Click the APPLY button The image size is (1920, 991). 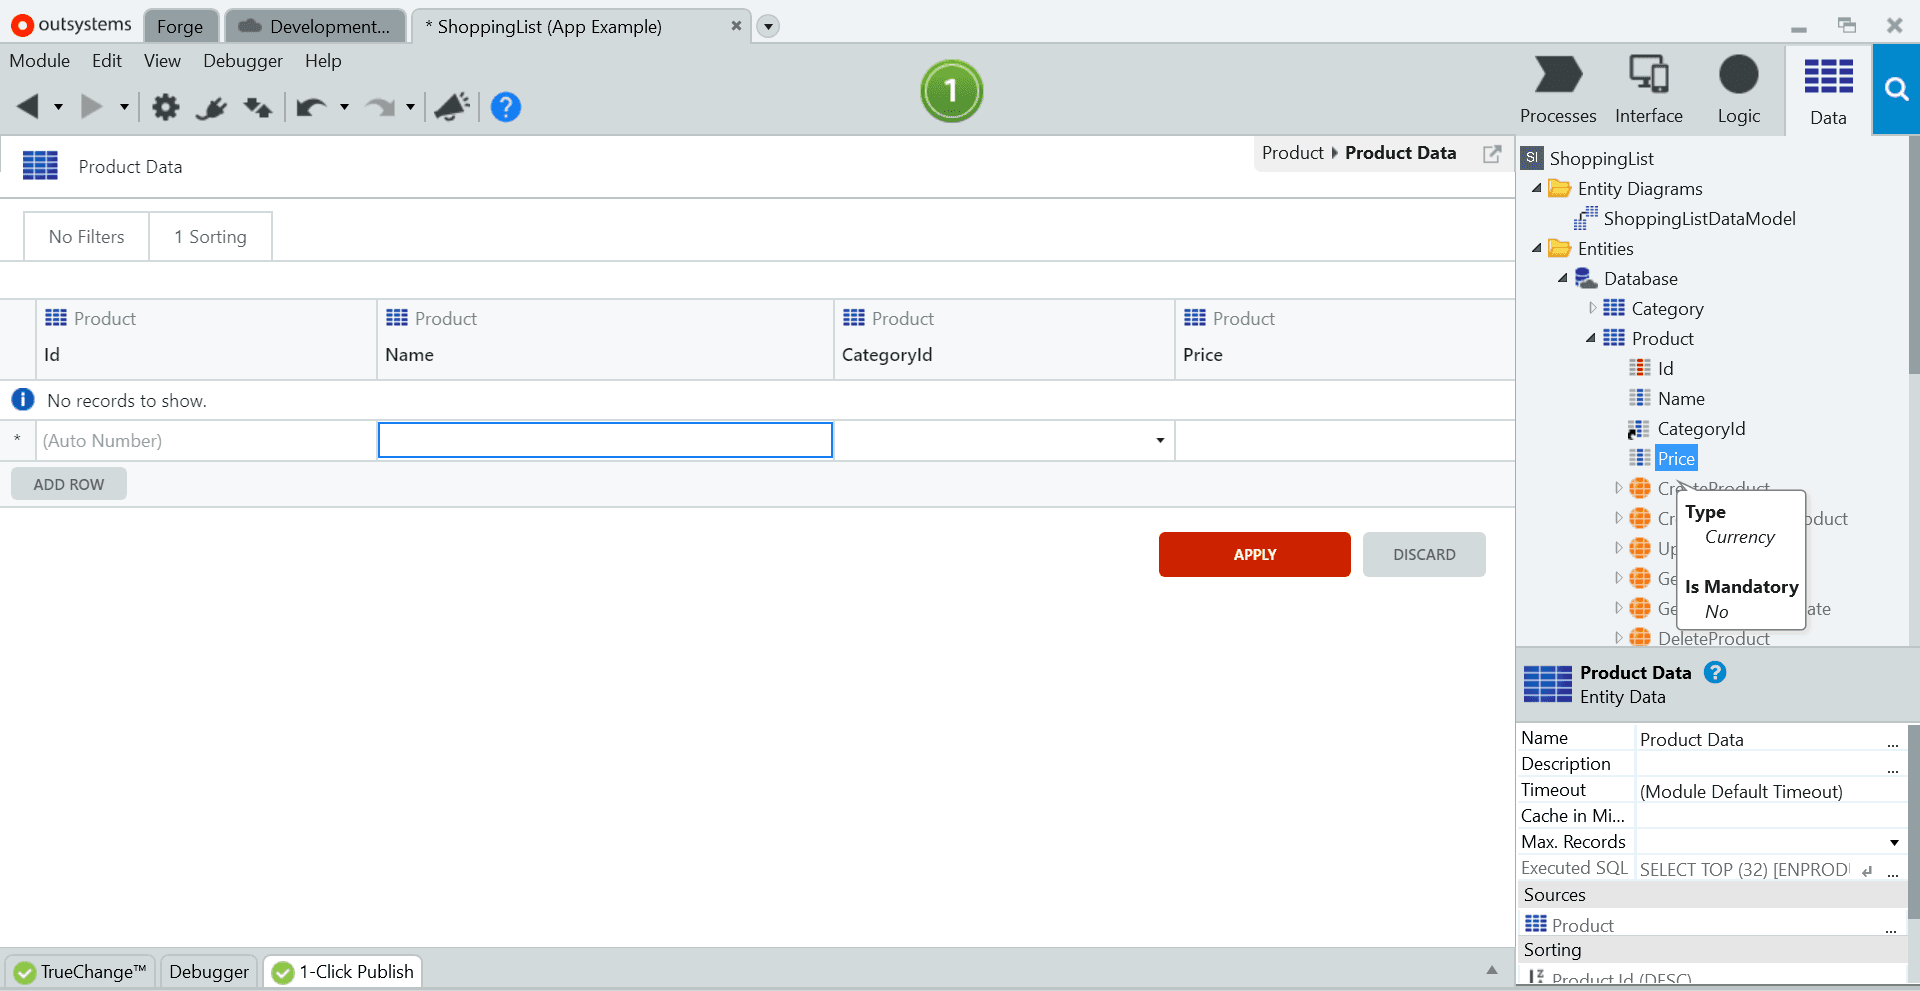pyautogui.click(x=1254, y=554)
